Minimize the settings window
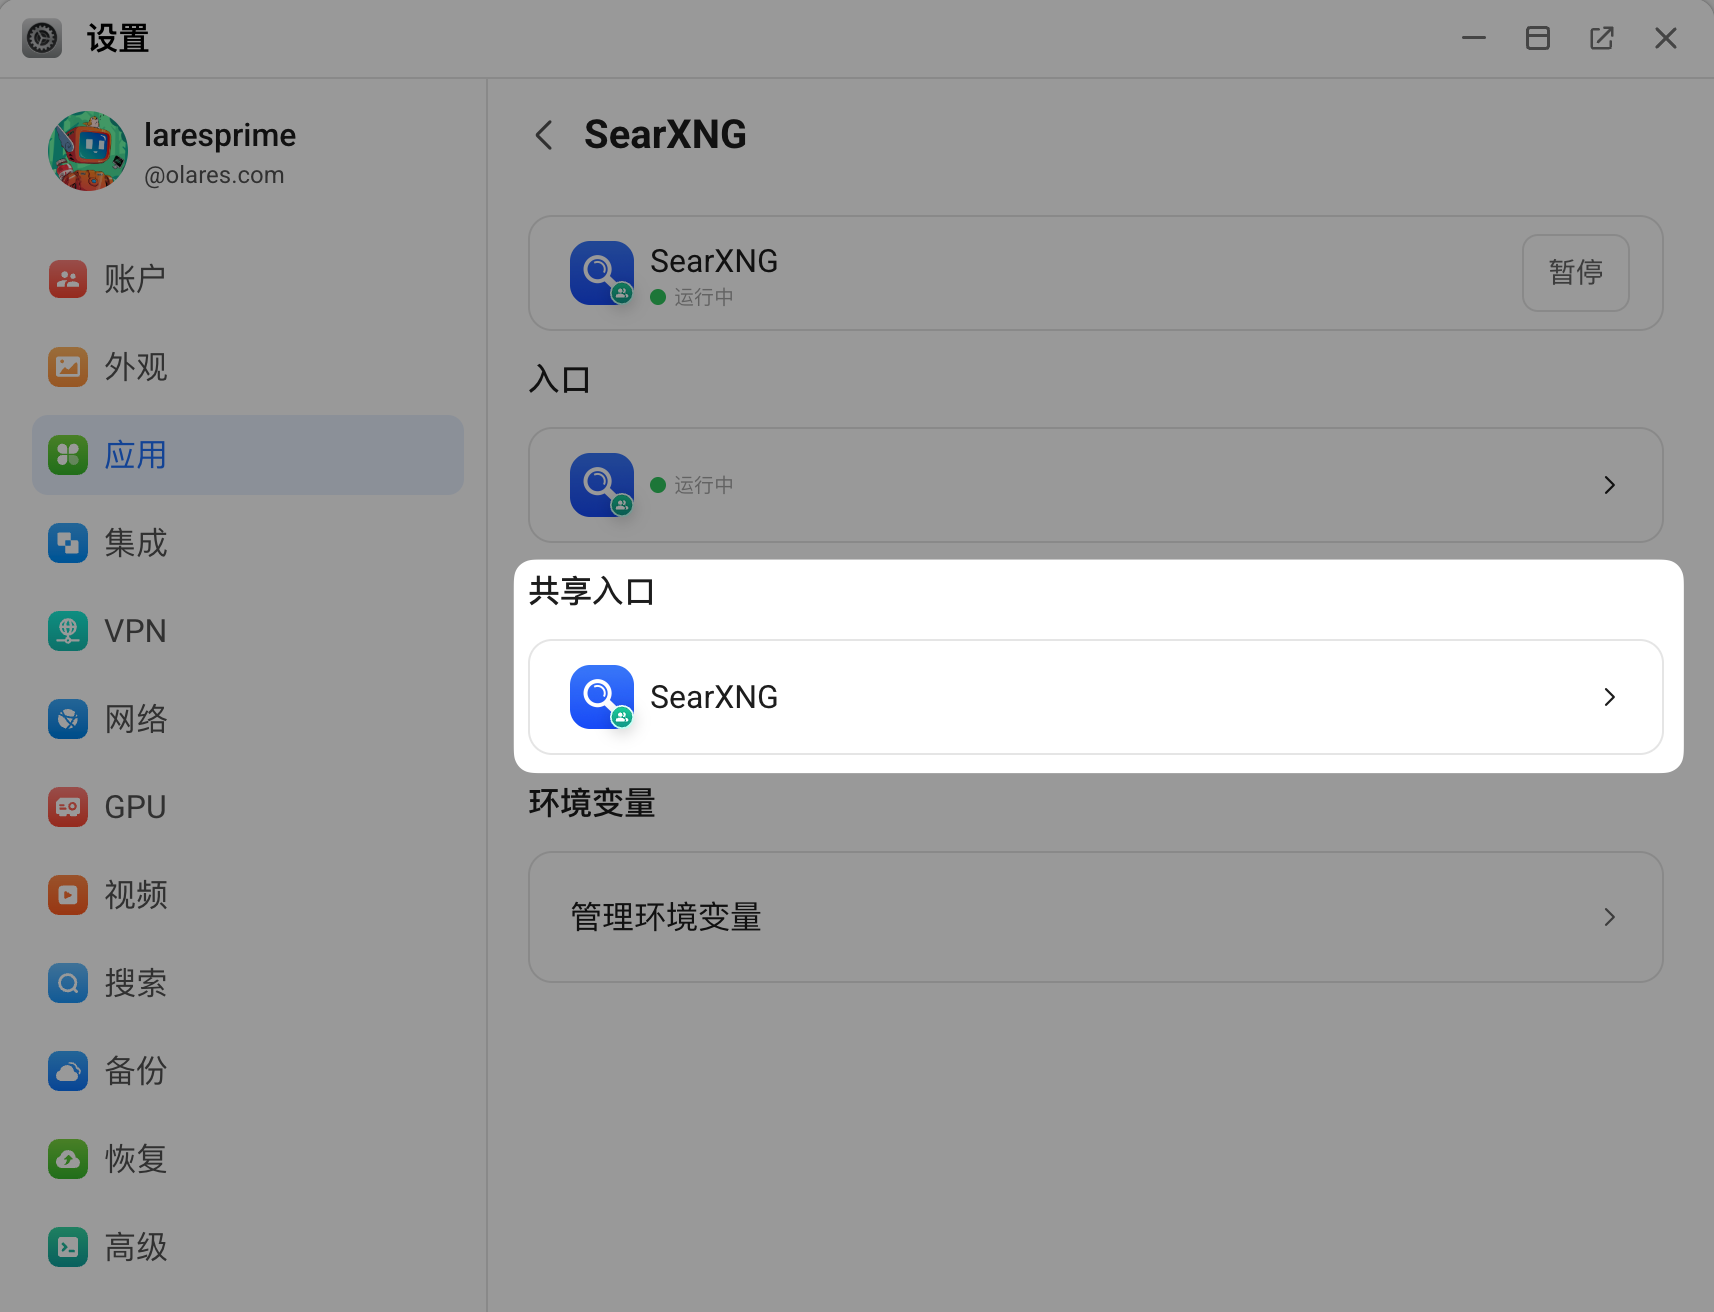This screenshot has width=1714, height=1312. tap(1474, 38)
